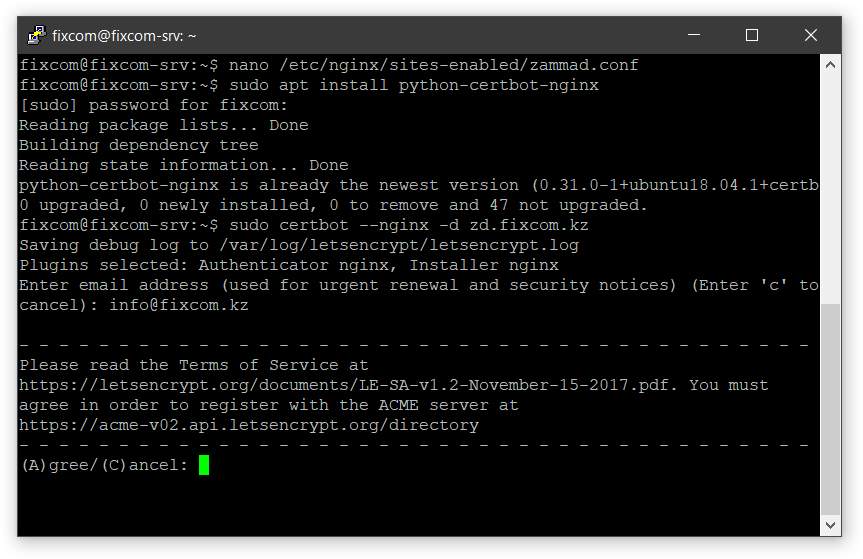Click the 'Plugins selected: Authenticator nginx' line
The image size is (863, 559).
[x=289, y=265]
